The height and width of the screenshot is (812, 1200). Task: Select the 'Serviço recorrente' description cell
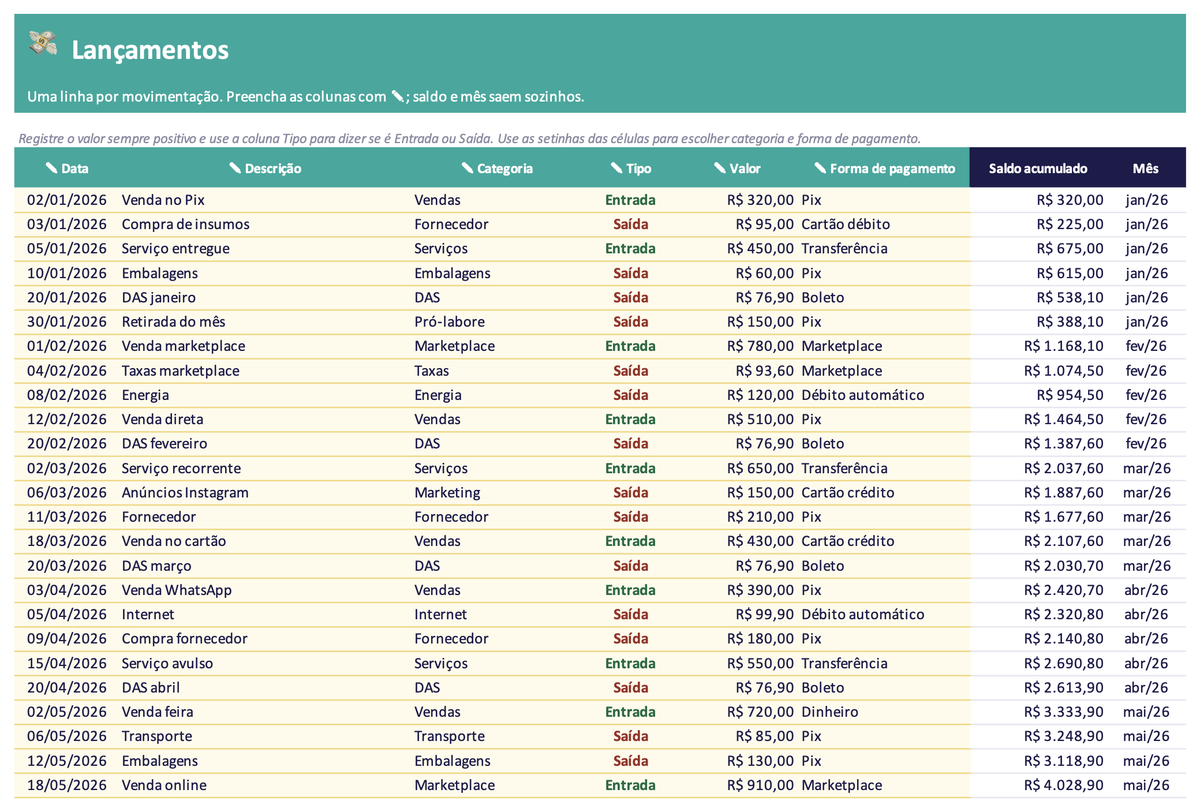(265, 468)
